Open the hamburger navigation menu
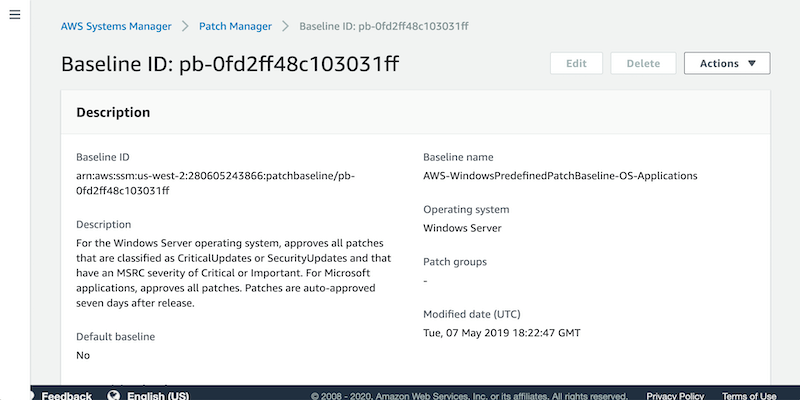Viewport: 800px width, 400px height. click(15, 15)
